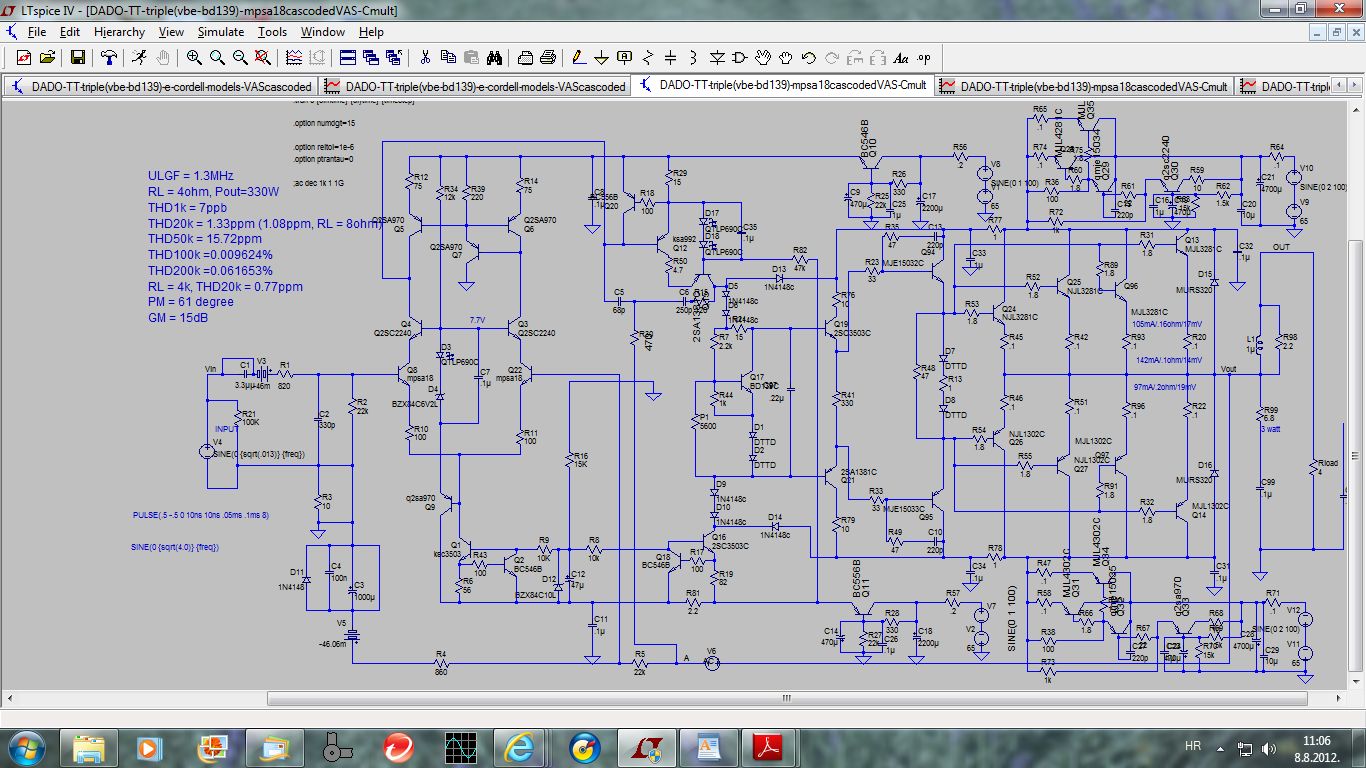This screenshot has width=1366, height=768.
Task: Open the Edit menu
Action: pyautogui.click(x=69, y=32)
